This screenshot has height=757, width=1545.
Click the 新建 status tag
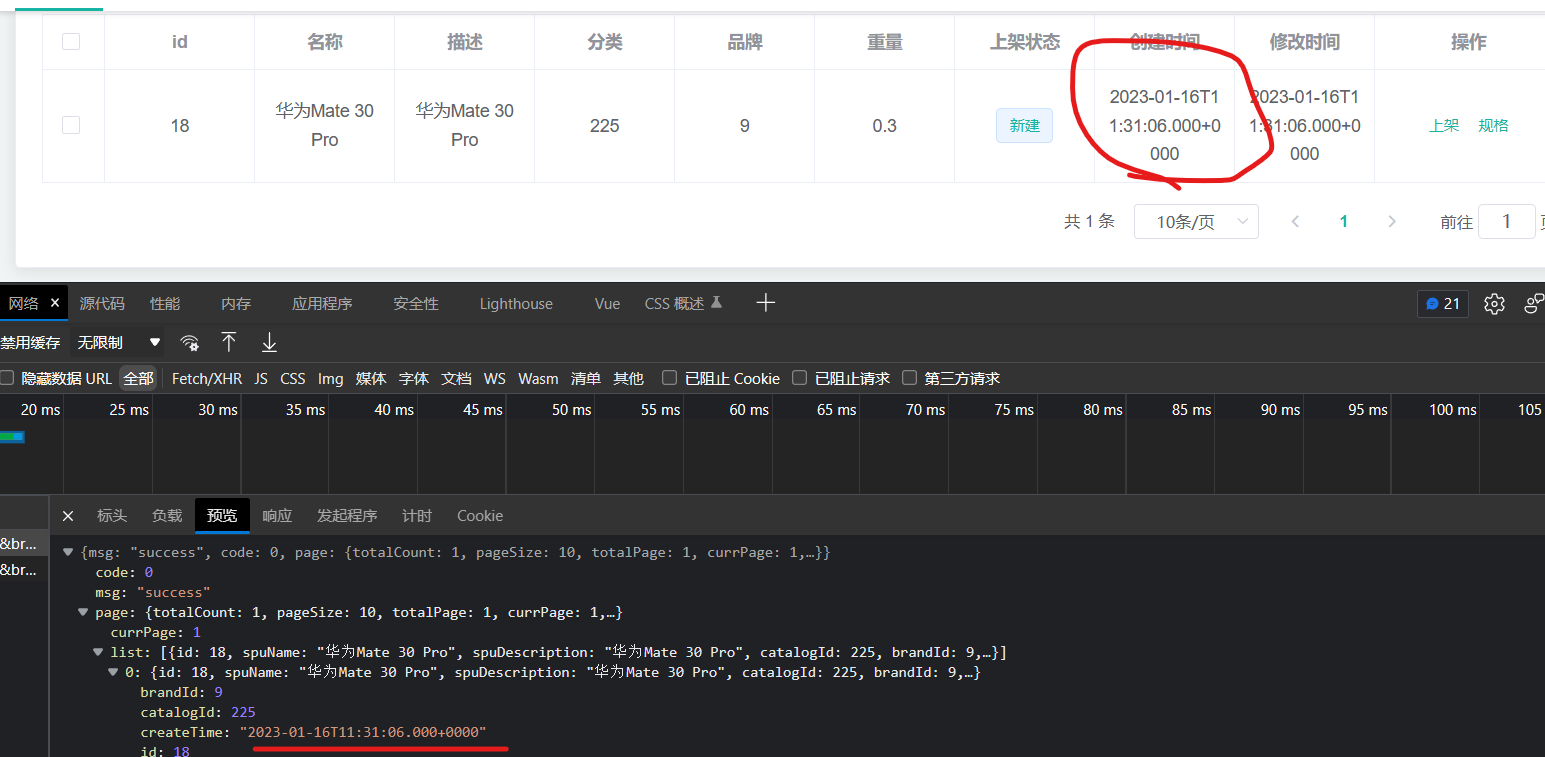point(1024,125)
